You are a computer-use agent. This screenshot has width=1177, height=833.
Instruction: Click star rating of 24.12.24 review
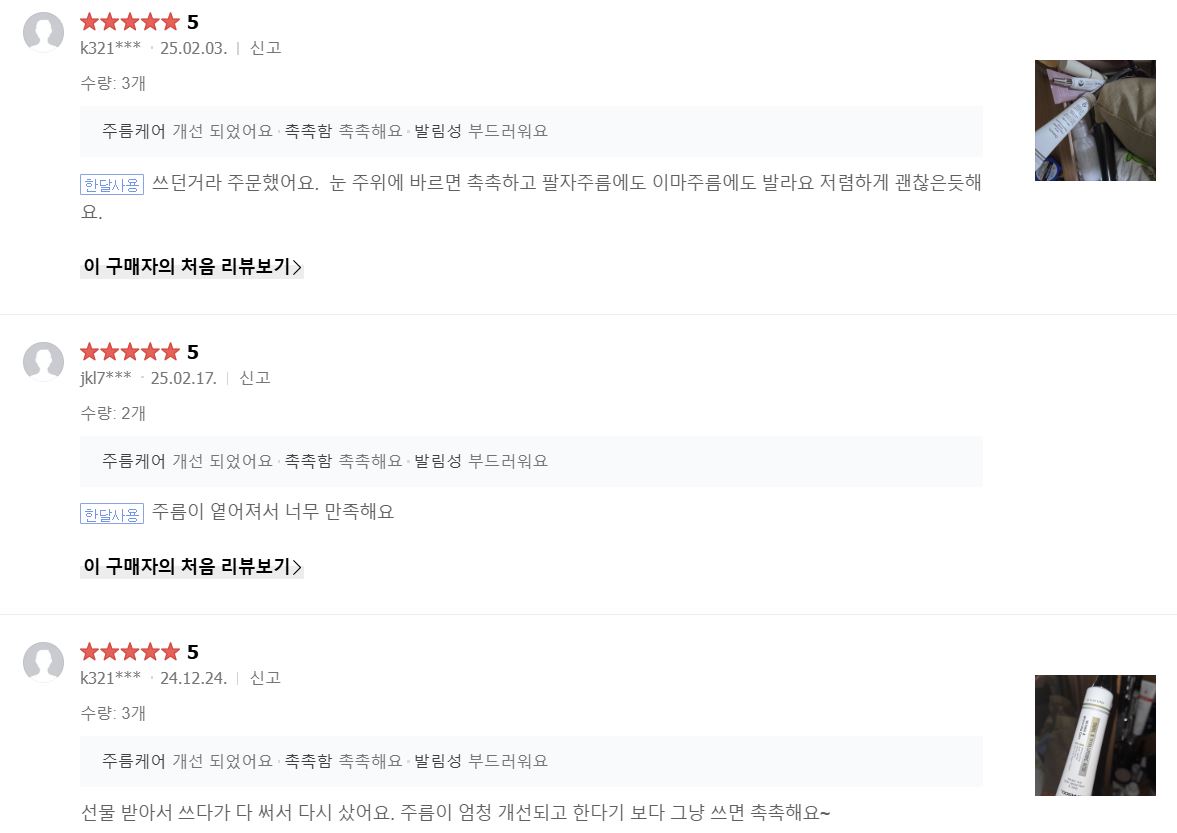click(129, 652)
